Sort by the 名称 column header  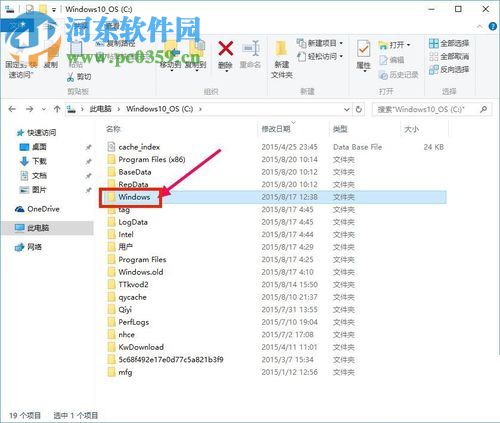[113, 129]
